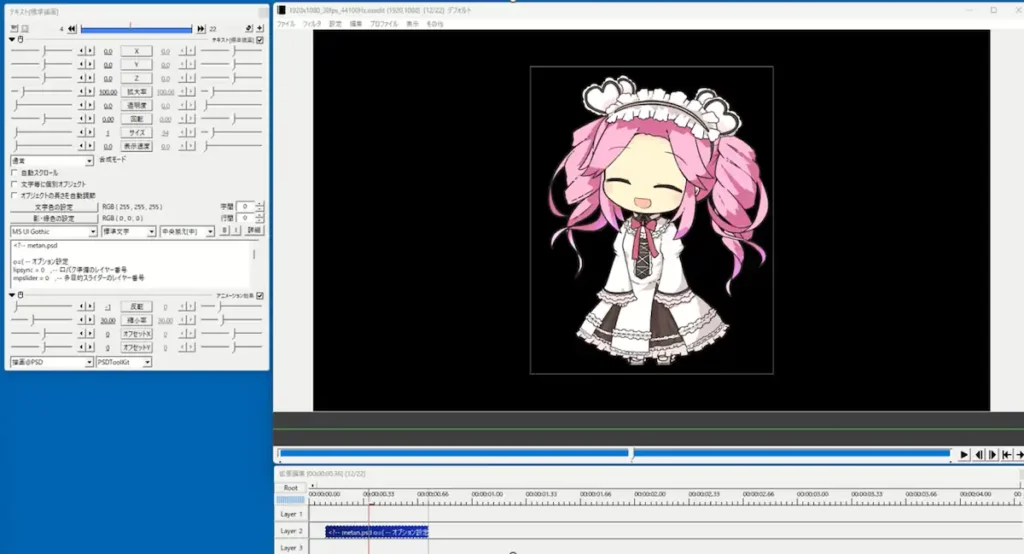The image size is (1024, 554).
Task: Open the PSDToolKit category dropdown
Action: [124, 362]
